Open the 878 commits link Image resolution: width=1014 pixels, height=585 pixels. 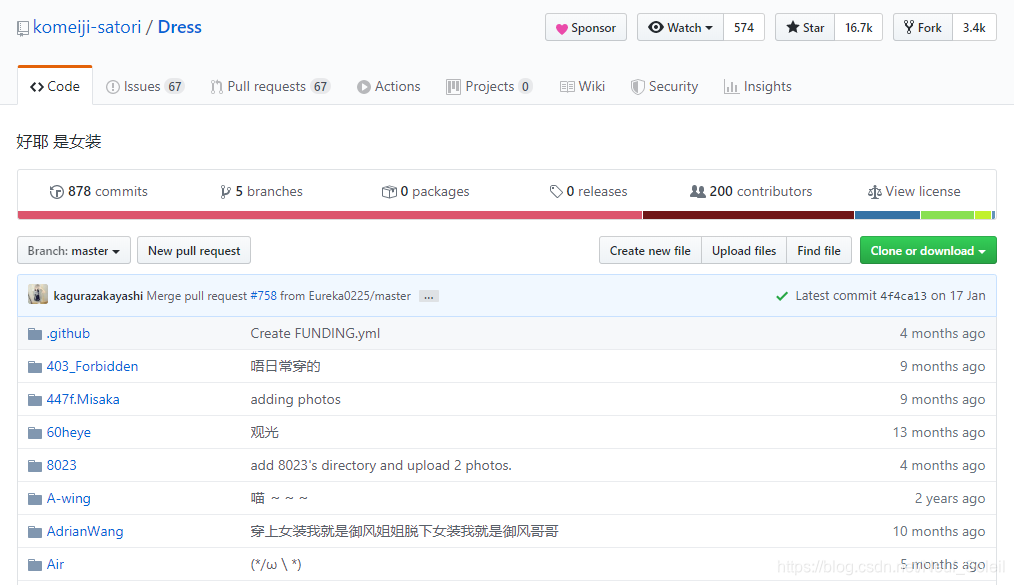click(x=99, y=192)
